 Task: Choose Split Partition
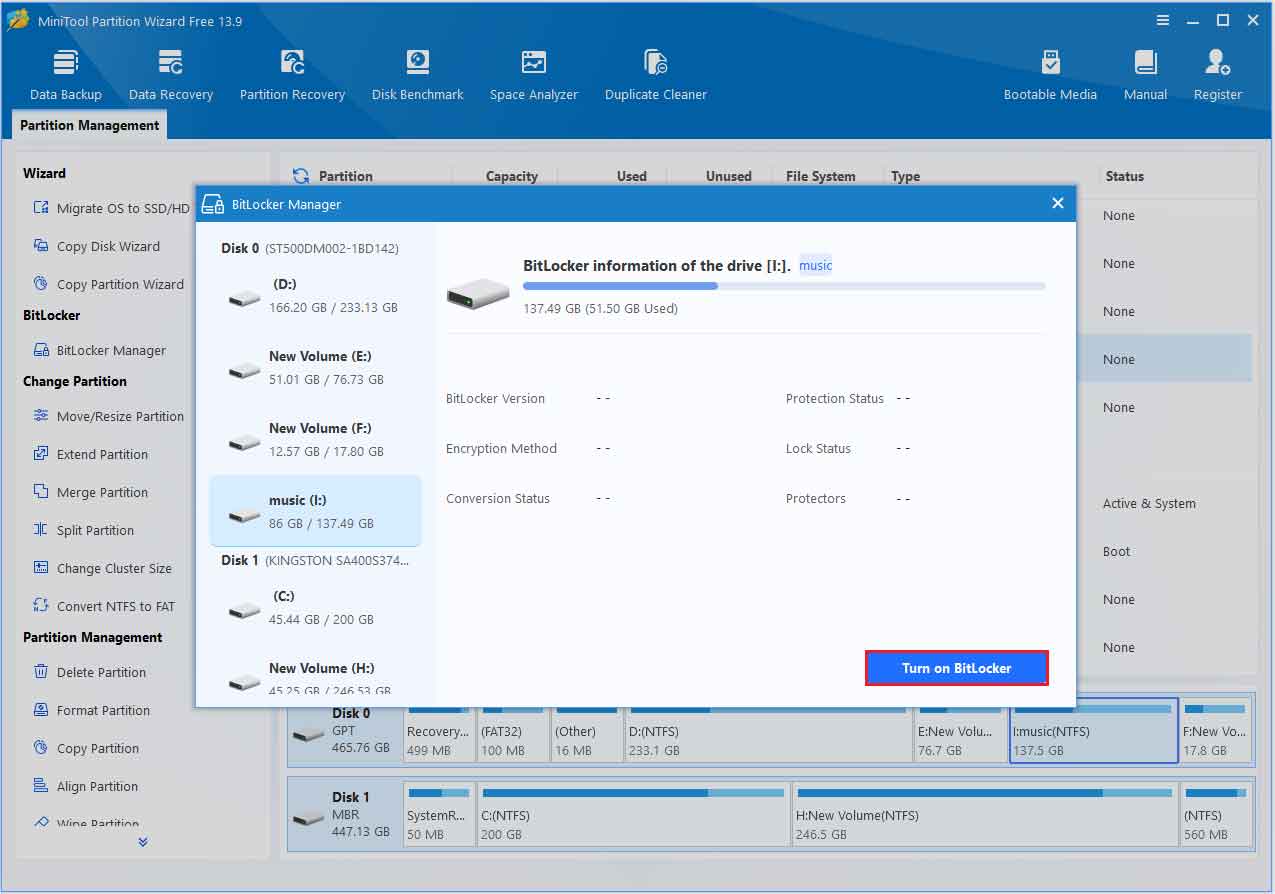(83, 530)
